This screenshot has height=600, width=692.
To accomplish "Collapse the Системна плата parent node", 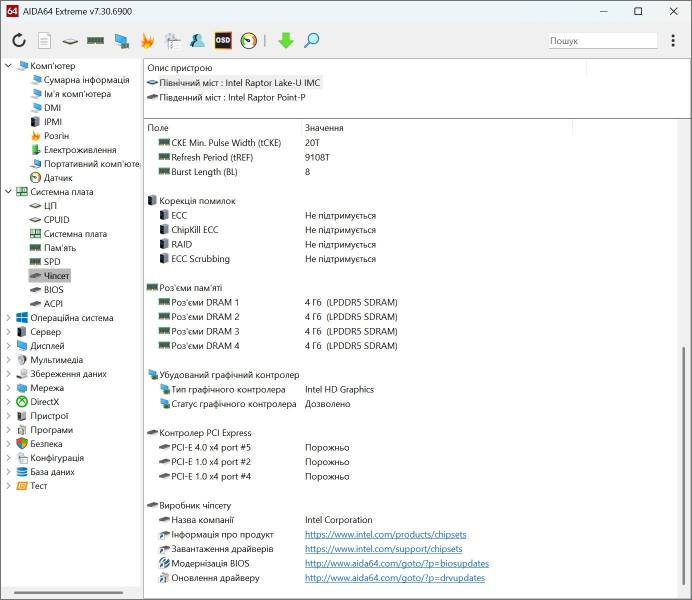I will click(8, 191).
